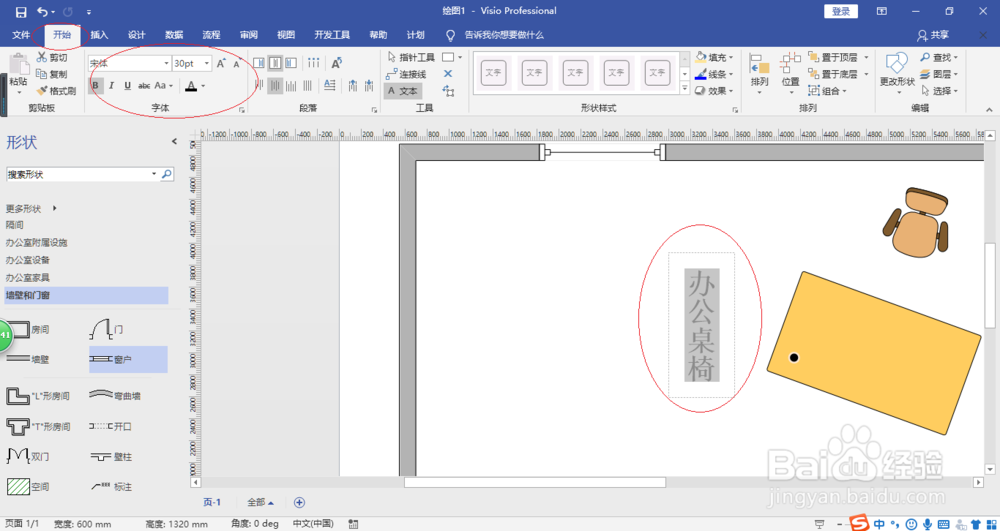Activate the Format Painter (格式刷)
The height and width of the screenshot is (531, 1000).
click(x=57, y=91)
